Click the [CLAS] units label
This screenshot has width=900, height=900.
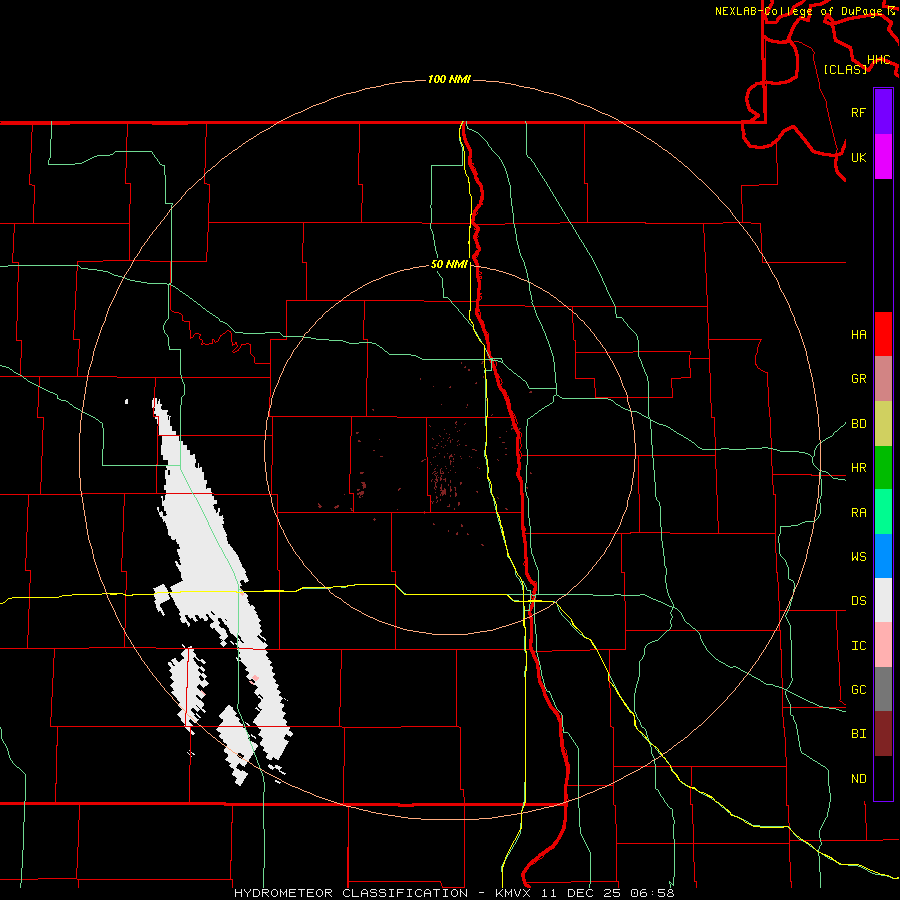pyautogui.click(x=845, y=69)
